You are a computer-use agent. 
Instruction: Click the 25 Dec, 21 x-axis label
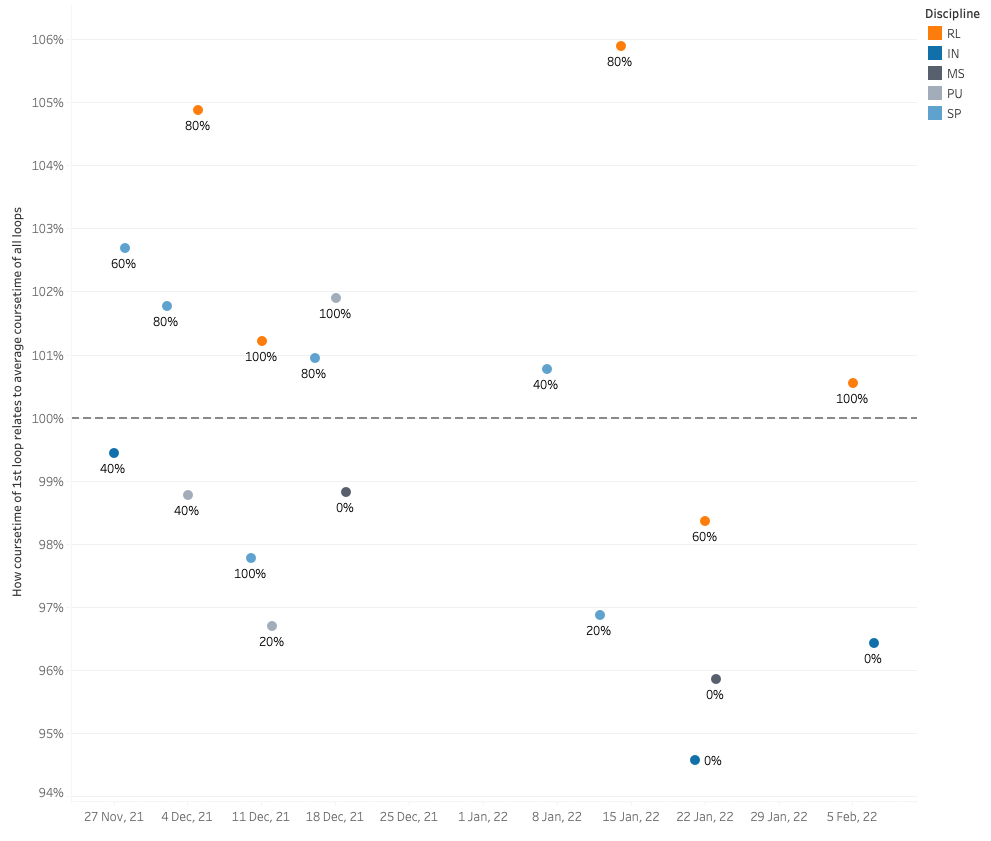tap(409, 817)
